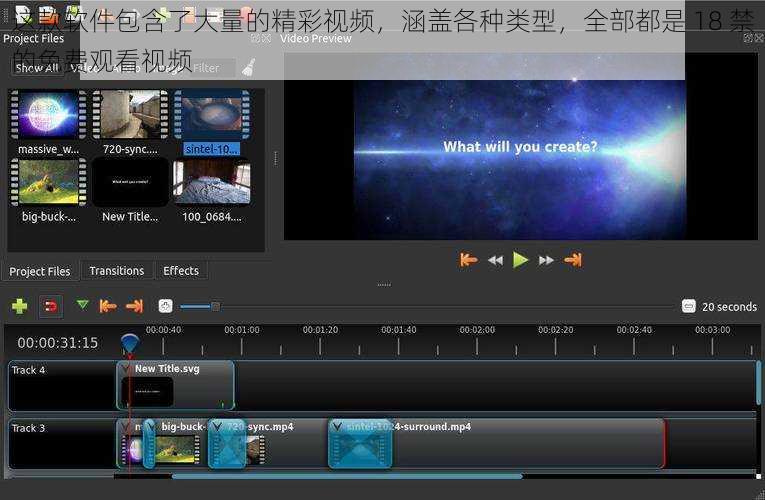Click ruler at 00:01:40 mark
765x500 pixels.
pos(399,330)
